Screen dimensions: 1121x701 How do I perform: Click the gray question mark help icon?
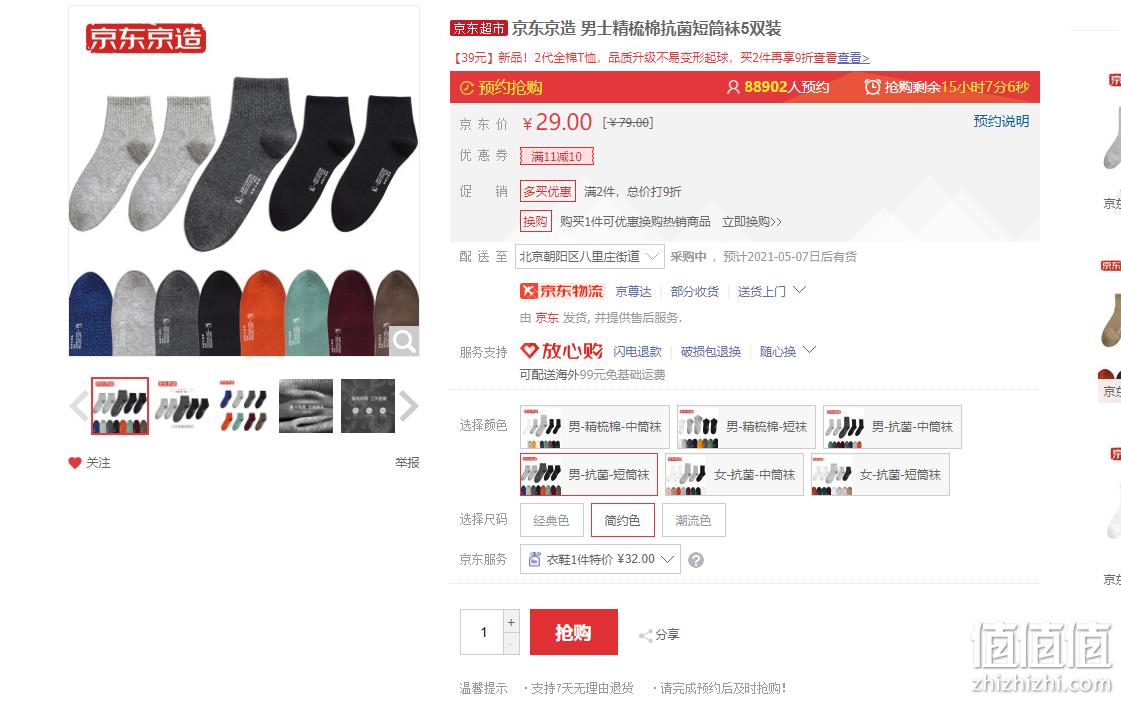point(696,560)
